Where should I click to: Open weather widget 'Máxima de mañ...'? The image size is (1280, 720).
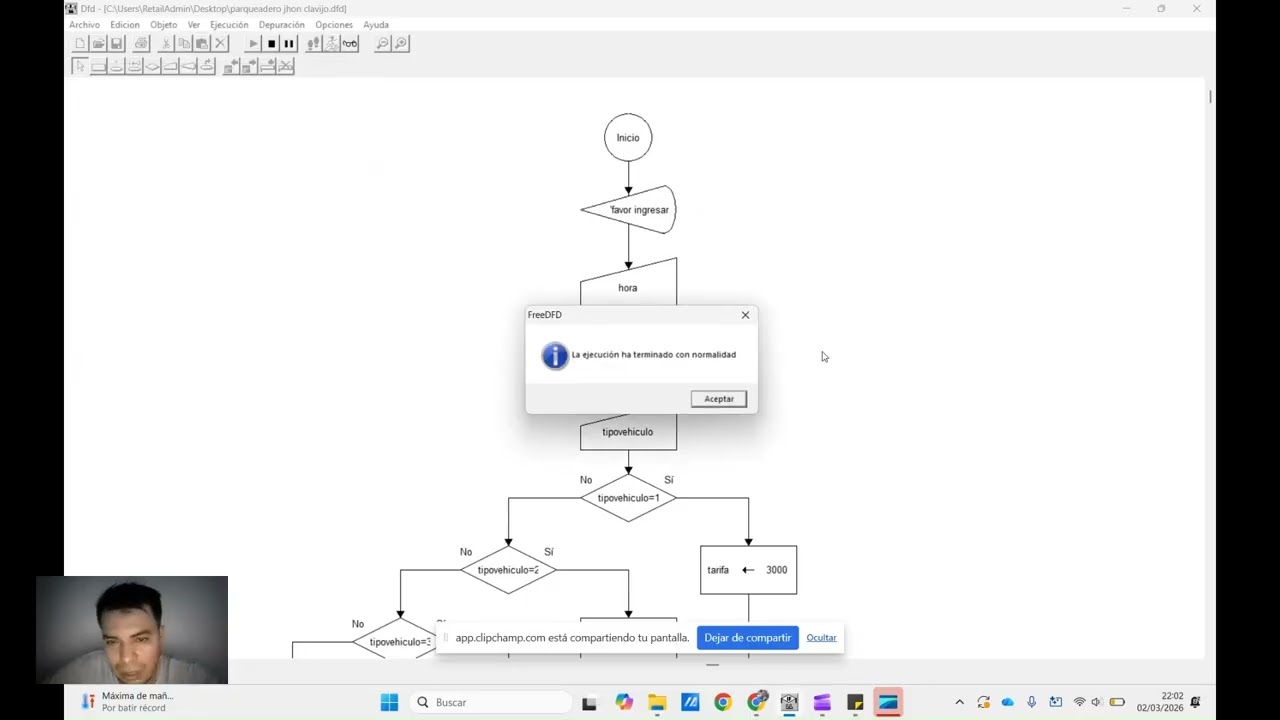pyautogui.click(x=125, y=702)
